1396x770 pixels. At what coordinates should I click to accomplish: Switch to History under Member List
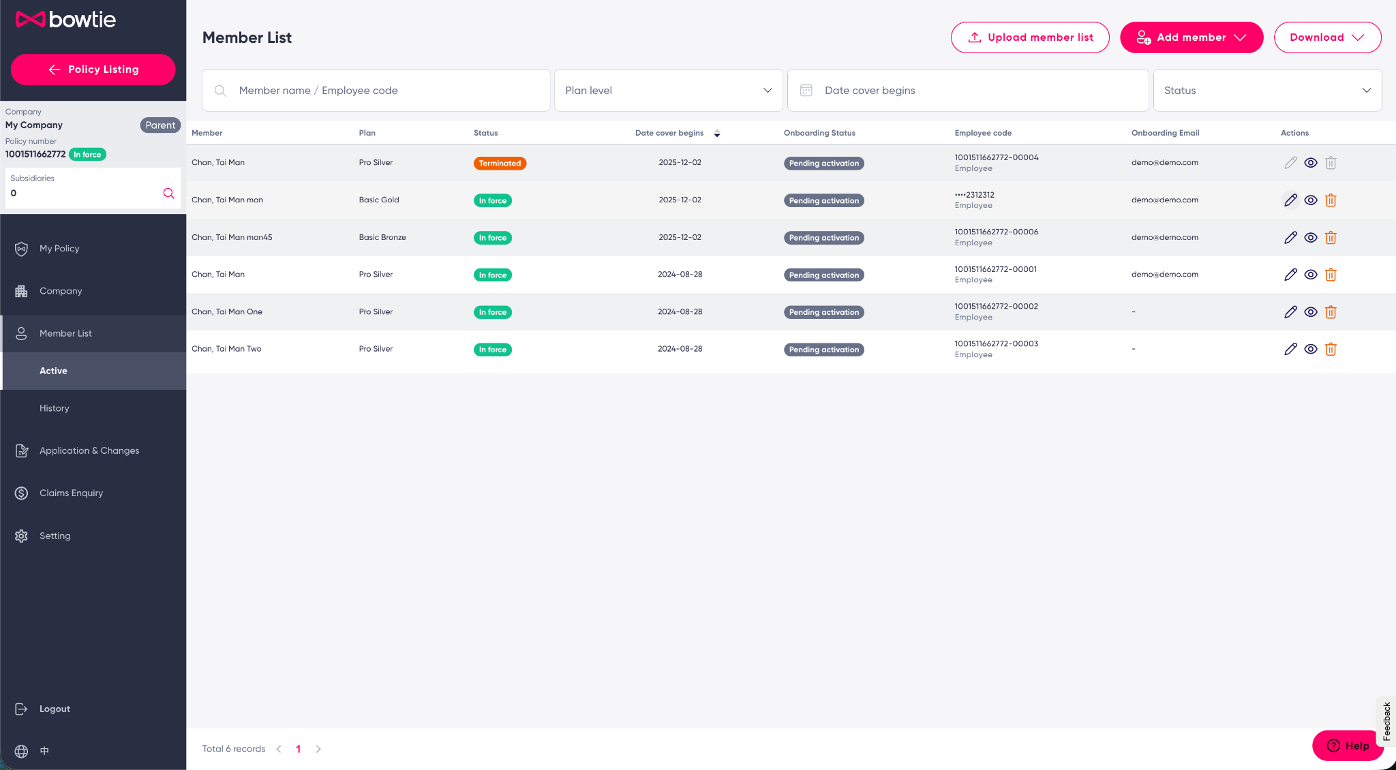point(54,408)
